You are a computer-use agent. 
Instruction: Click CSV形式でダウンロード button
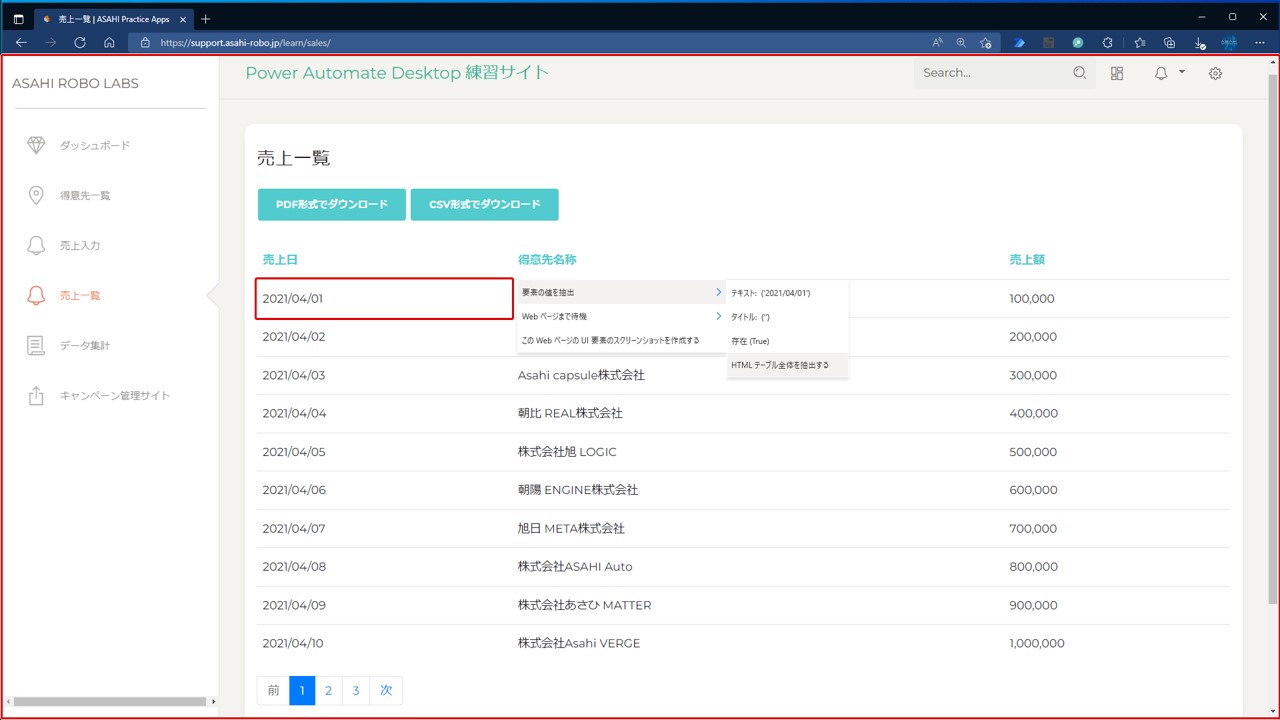(485, 204)
